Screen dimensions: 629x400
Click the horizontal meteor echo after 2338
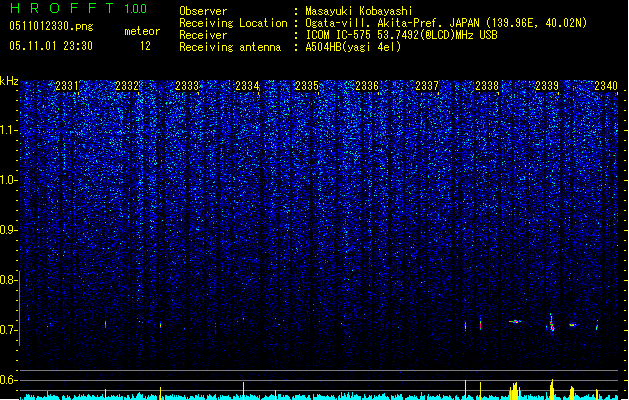coord(515,321)
